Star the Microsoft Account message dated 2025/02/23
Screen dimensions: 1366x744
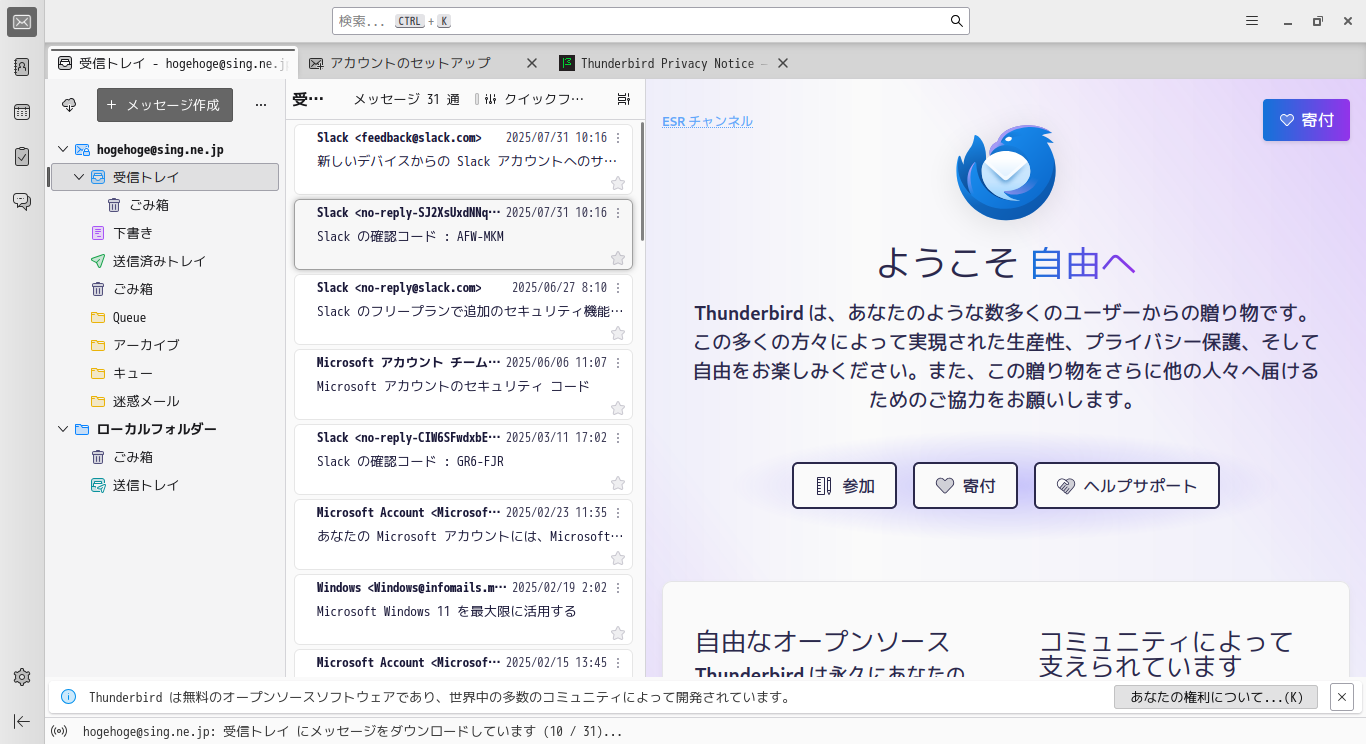tap(618, 558)
